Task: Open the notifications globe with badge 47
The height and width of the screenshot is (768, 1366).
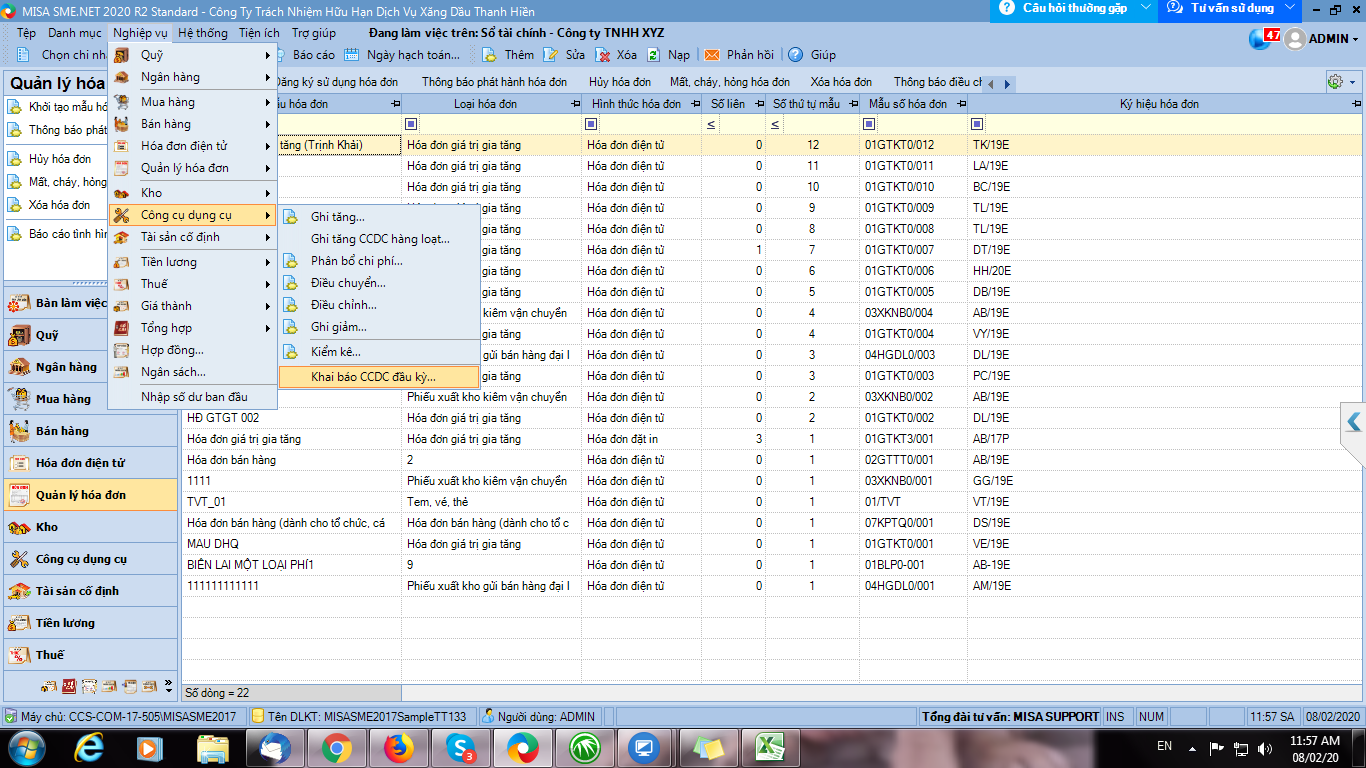Action: (1264, 38)
